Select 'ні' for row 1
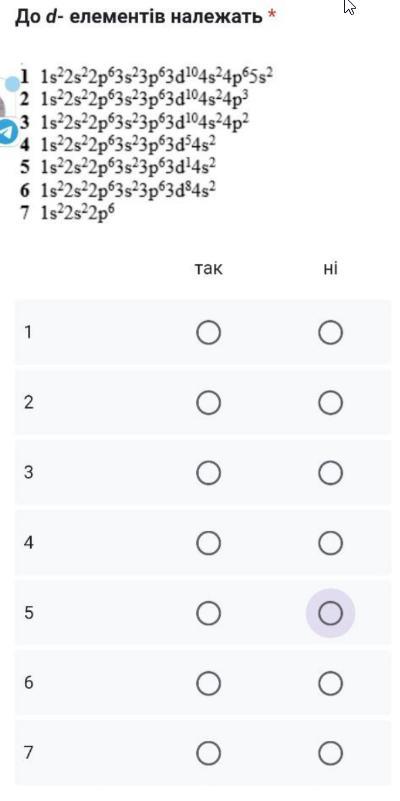 (331, 333)
